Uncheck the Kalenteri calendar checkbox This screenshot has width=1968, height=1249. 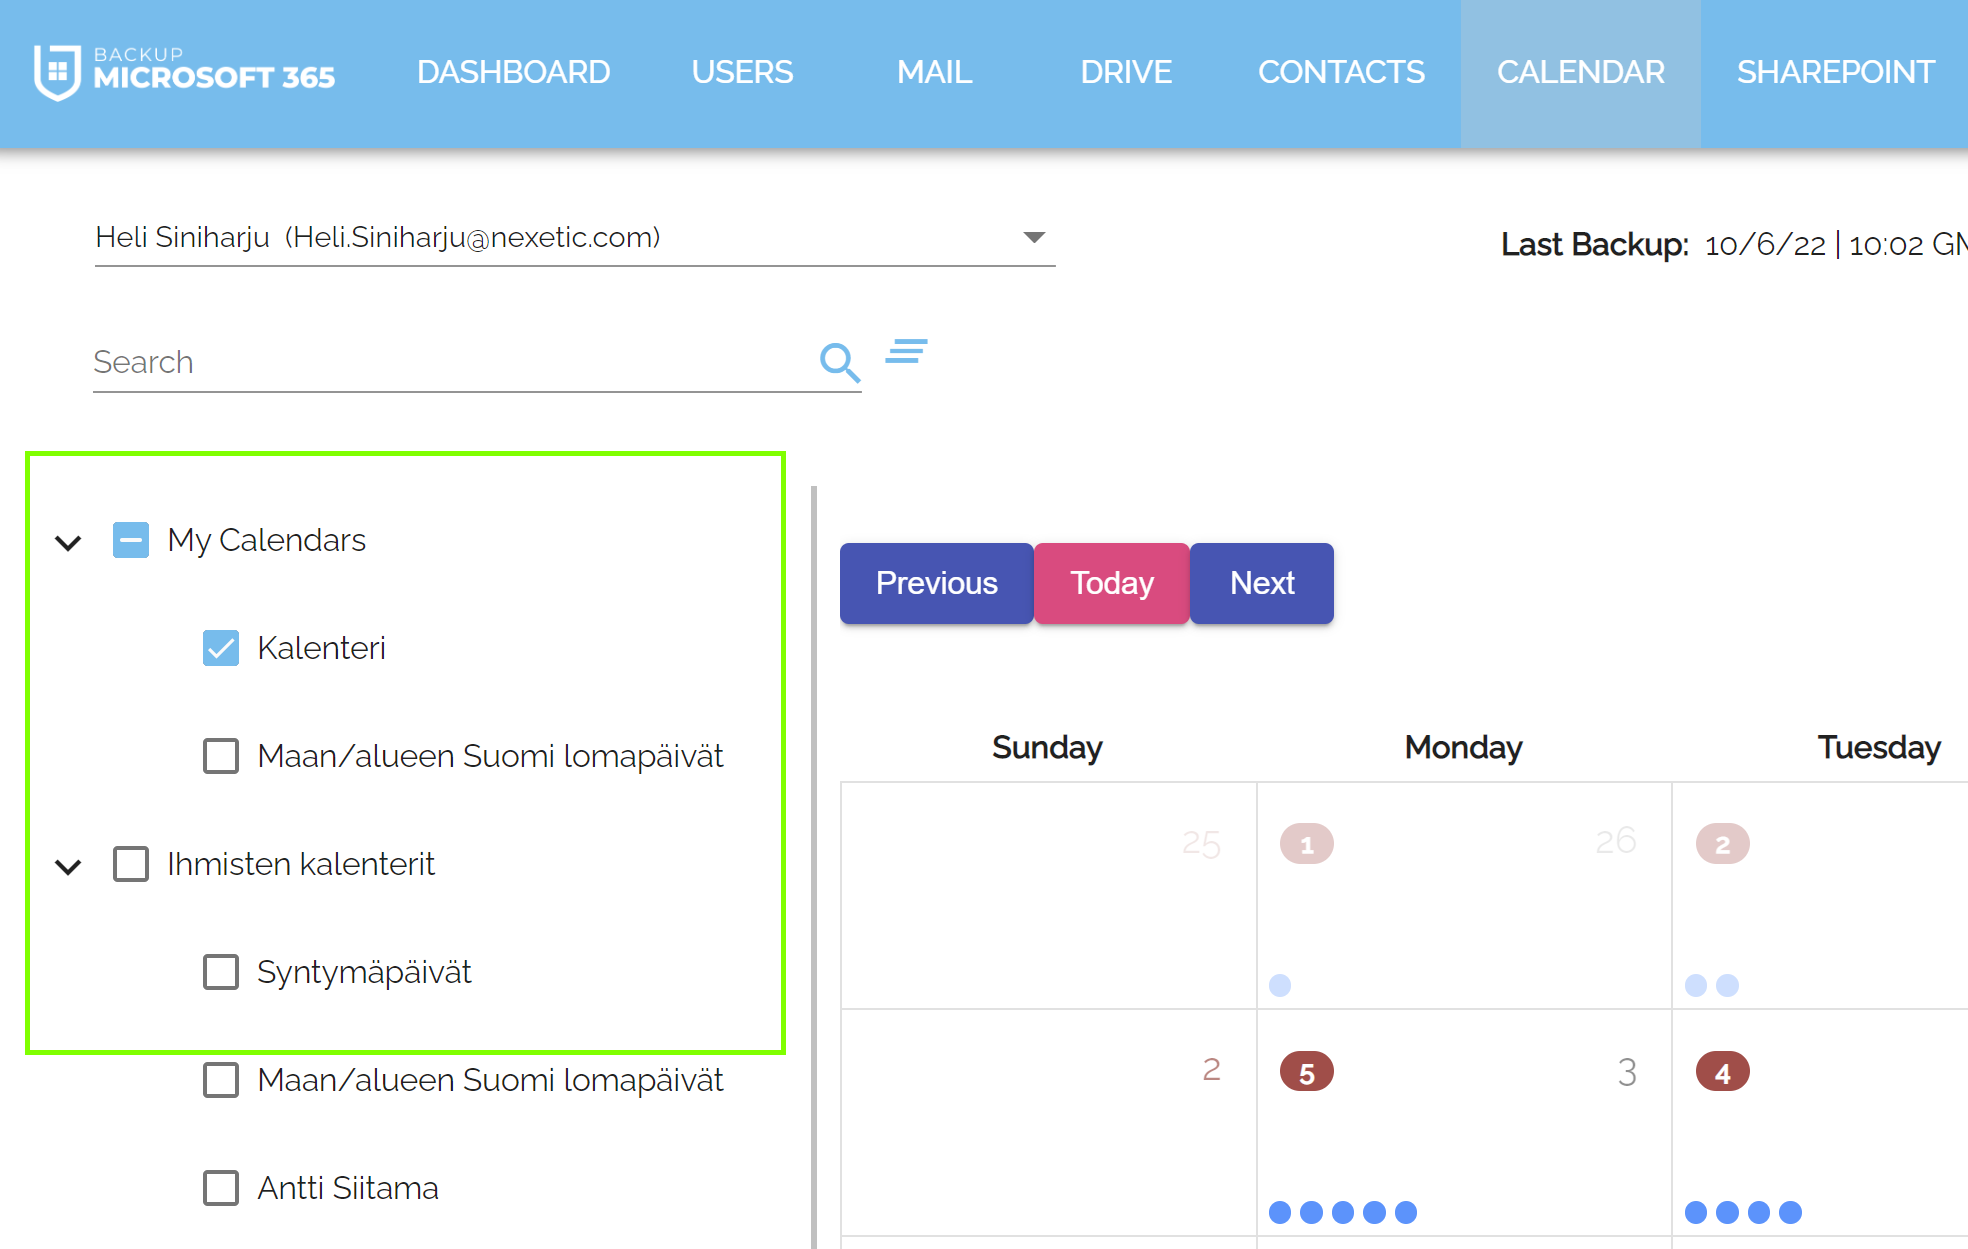tap(221, 648)
